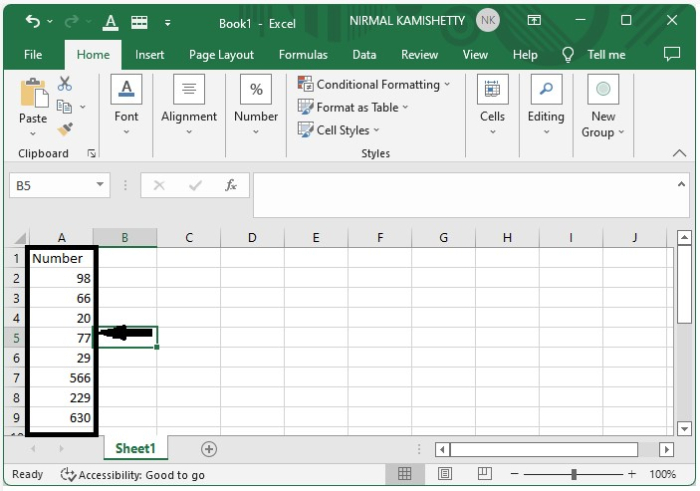Open the Cell Styles dropdown
700x491 pixels.
(340, 130)
